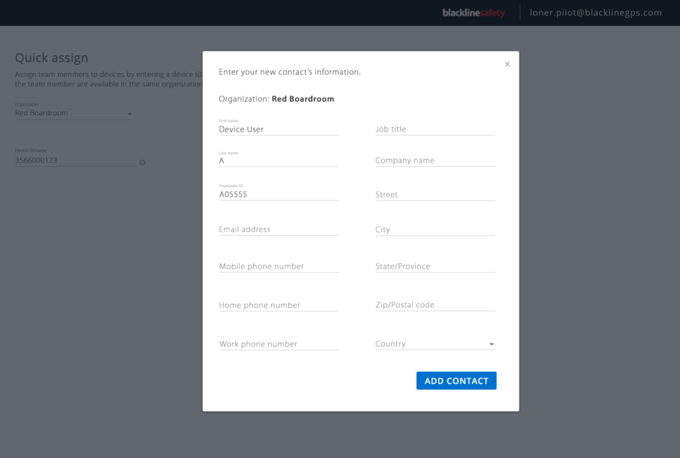
Task: Edit the Last name field
Action: 278,161
